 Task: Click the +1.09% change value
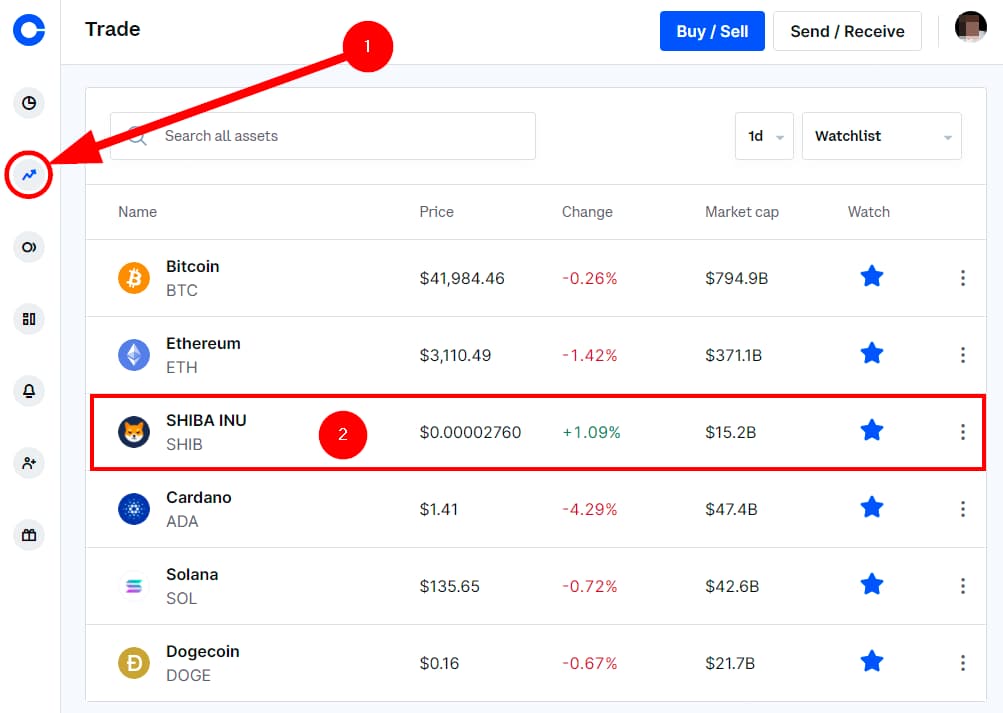(x=592, y=432)
